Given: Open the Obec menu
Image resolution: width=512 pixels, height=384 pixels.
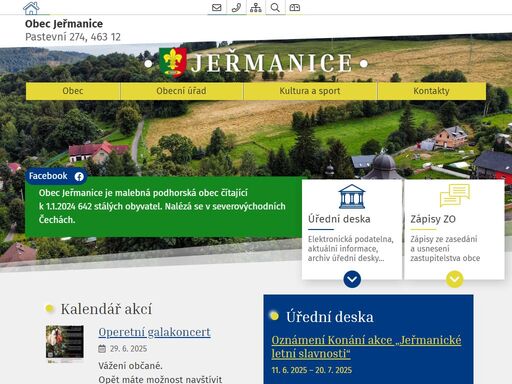Looking at the screenshot, I should 73,91.
